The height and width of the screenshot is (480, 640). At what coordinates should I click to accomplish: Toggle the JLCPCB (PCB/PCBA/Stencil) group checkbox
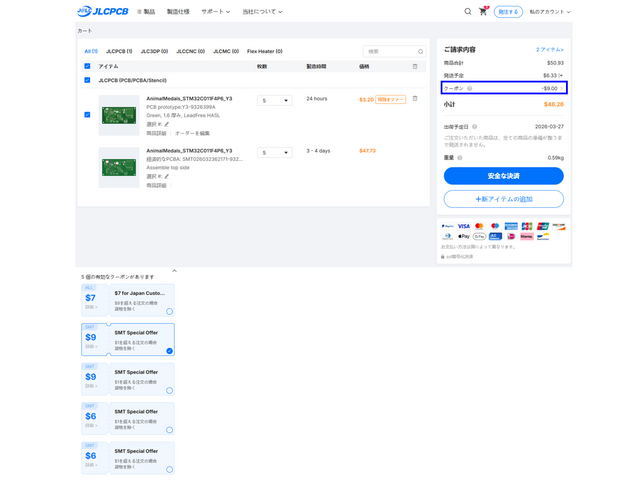87,80
